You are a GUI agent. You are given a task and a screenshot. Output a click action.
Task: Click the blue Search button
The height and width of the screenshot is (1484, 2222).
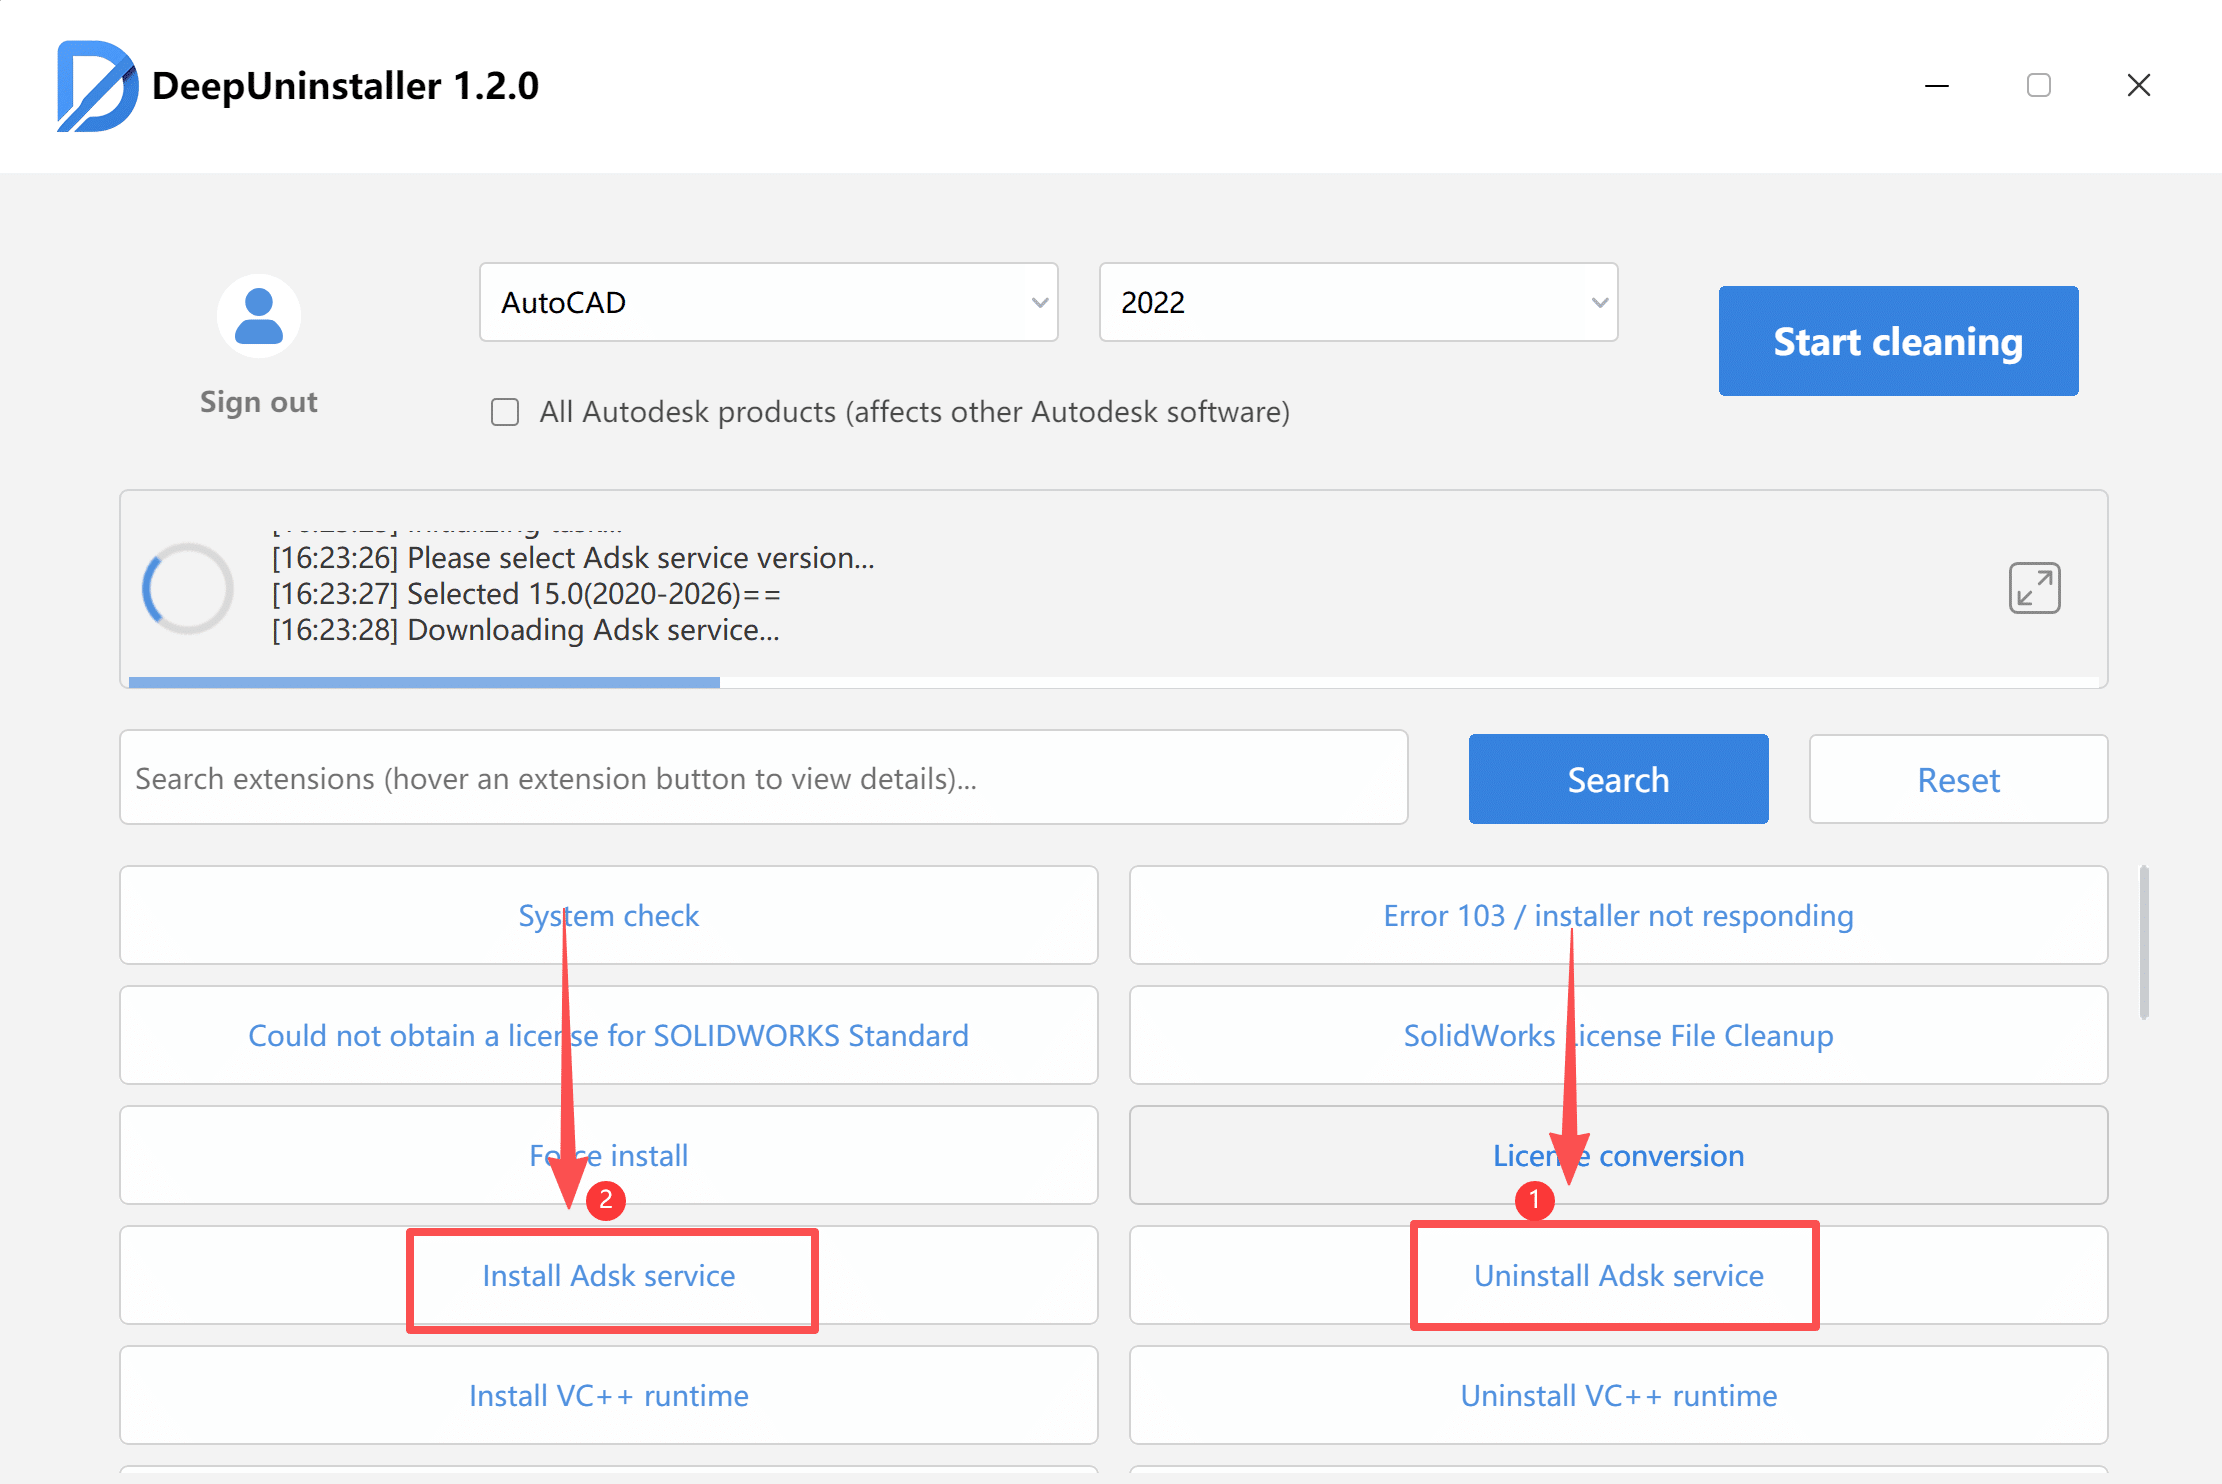[1618, 779]
